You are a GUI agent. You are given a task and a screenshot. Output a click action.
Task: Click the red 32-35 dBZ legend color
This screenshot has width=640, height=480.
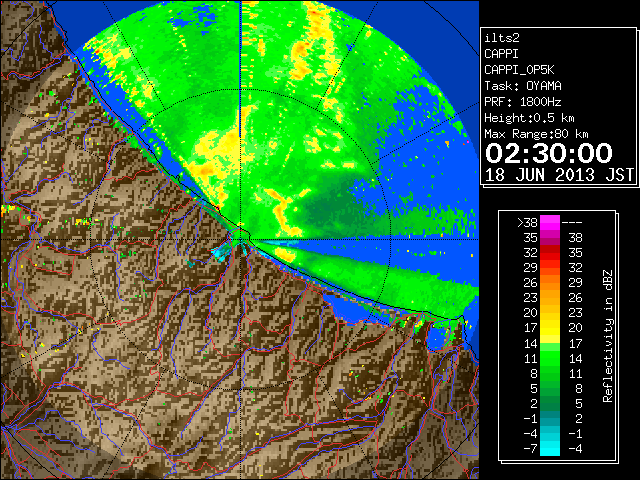550,253
